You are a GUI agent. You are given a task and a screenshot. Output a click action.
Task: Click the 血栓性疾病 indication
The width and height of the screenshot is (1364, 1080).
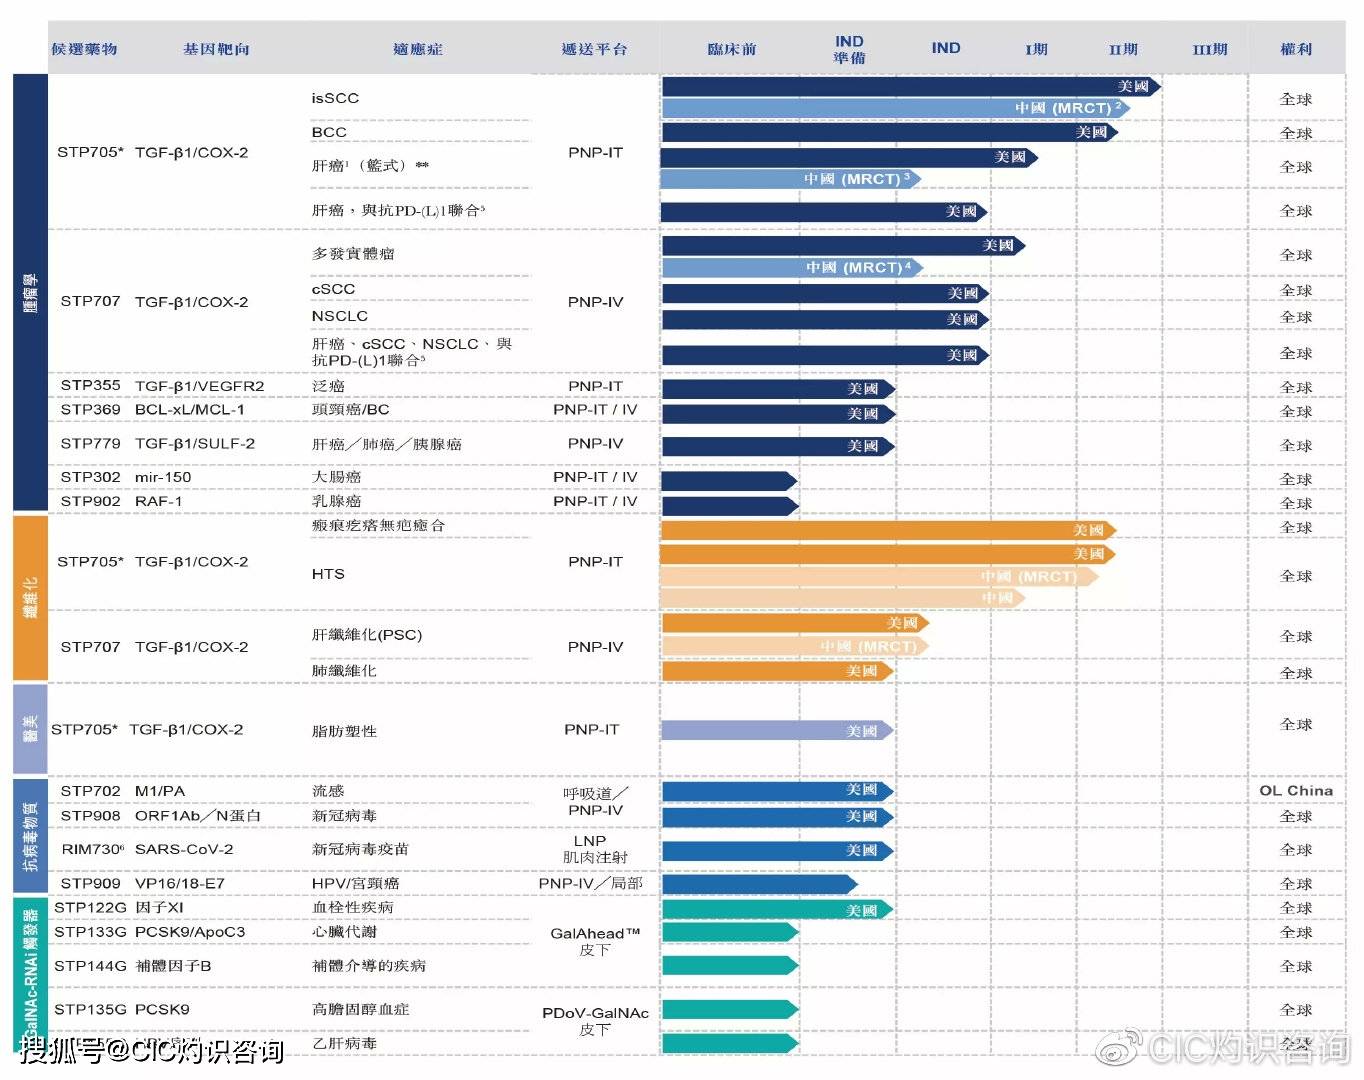pos(352,908)
